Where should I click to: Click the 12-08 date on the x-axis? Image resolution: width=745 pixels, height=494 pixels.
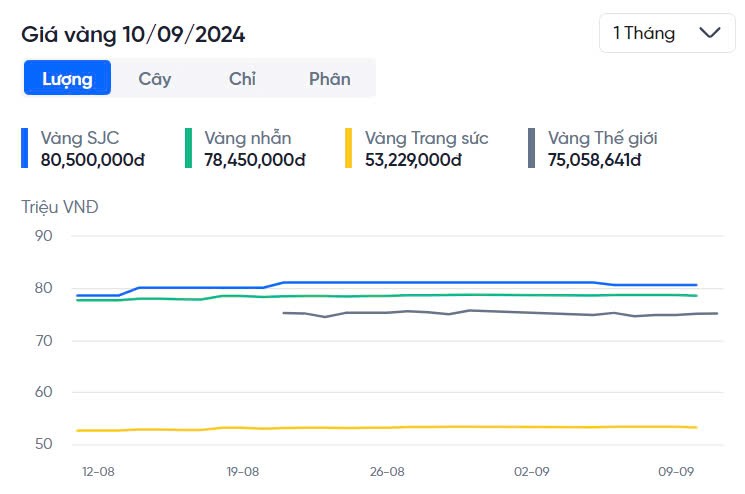[98, 472]
